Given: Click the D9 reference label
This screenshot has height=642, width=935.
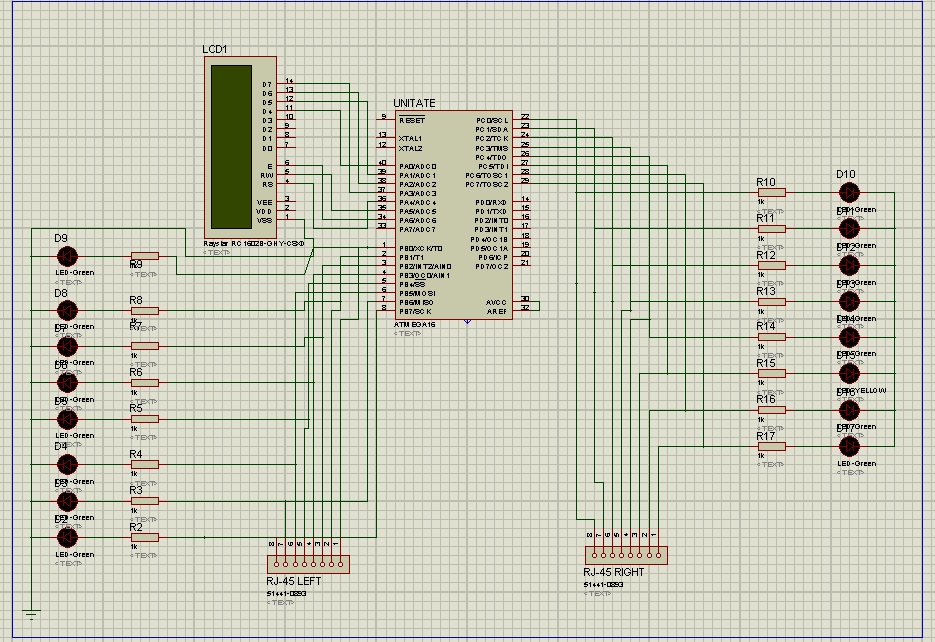Looking at the screenshot, I should coord(61,238).
